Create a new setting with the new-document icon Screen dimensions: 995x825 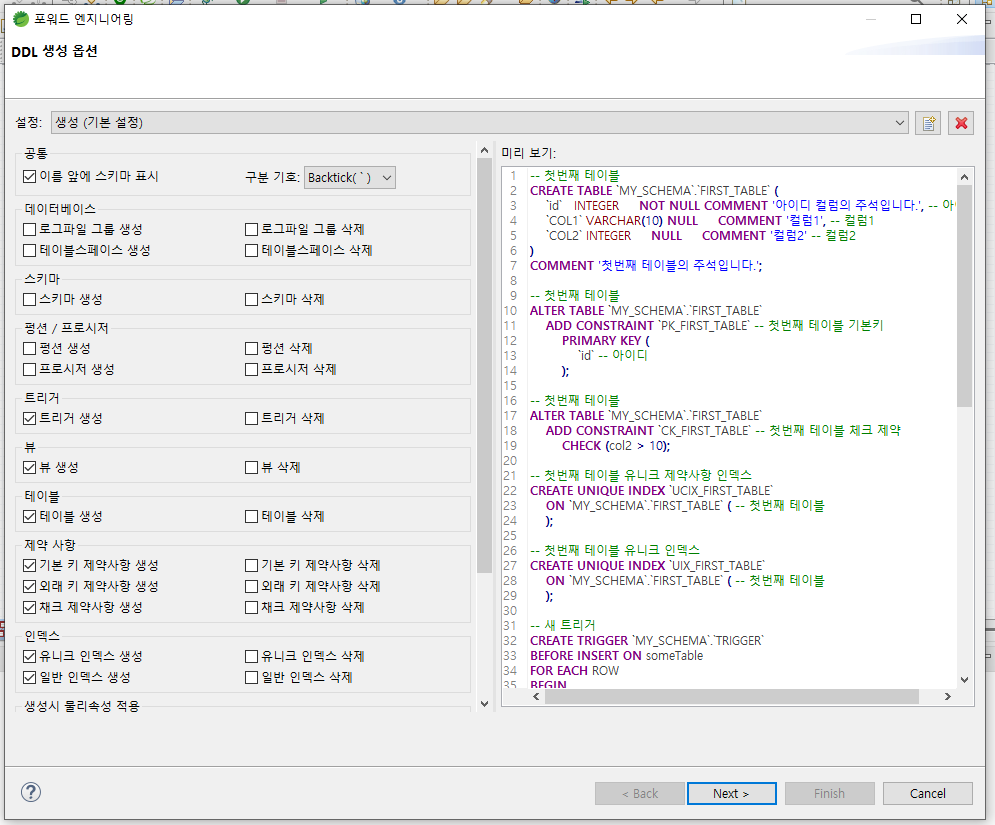(928, 122)
